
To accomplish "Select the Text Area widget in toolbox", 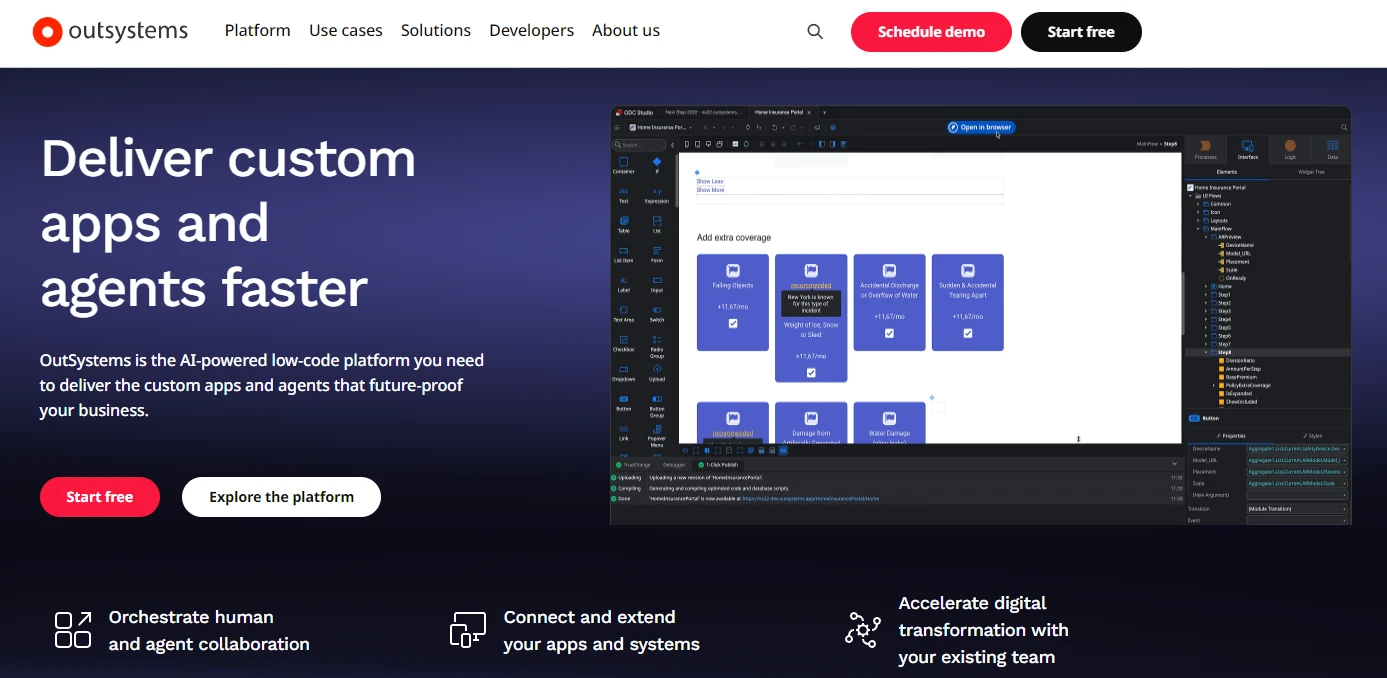I will pos(624,314).
